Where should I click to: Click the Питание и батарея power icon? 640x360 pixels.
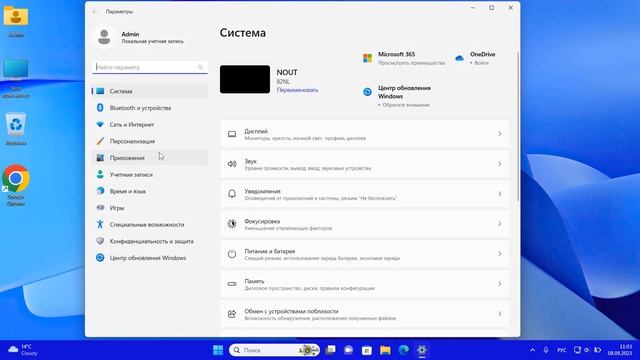[x=232, y=254]
